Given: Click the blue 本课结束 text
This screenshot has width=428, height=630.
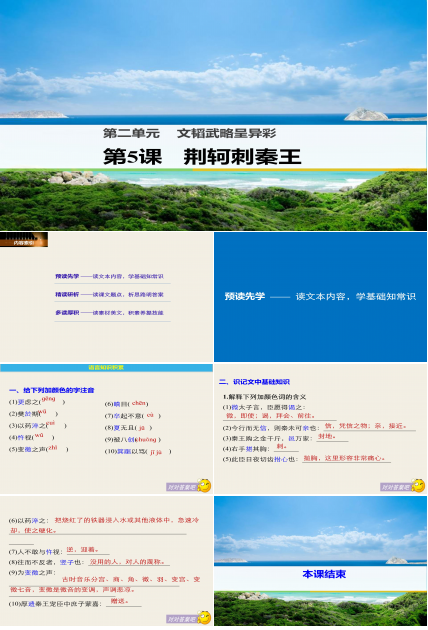Looking at the screenshot, I should pyautogui.click(x=324, y=574).
